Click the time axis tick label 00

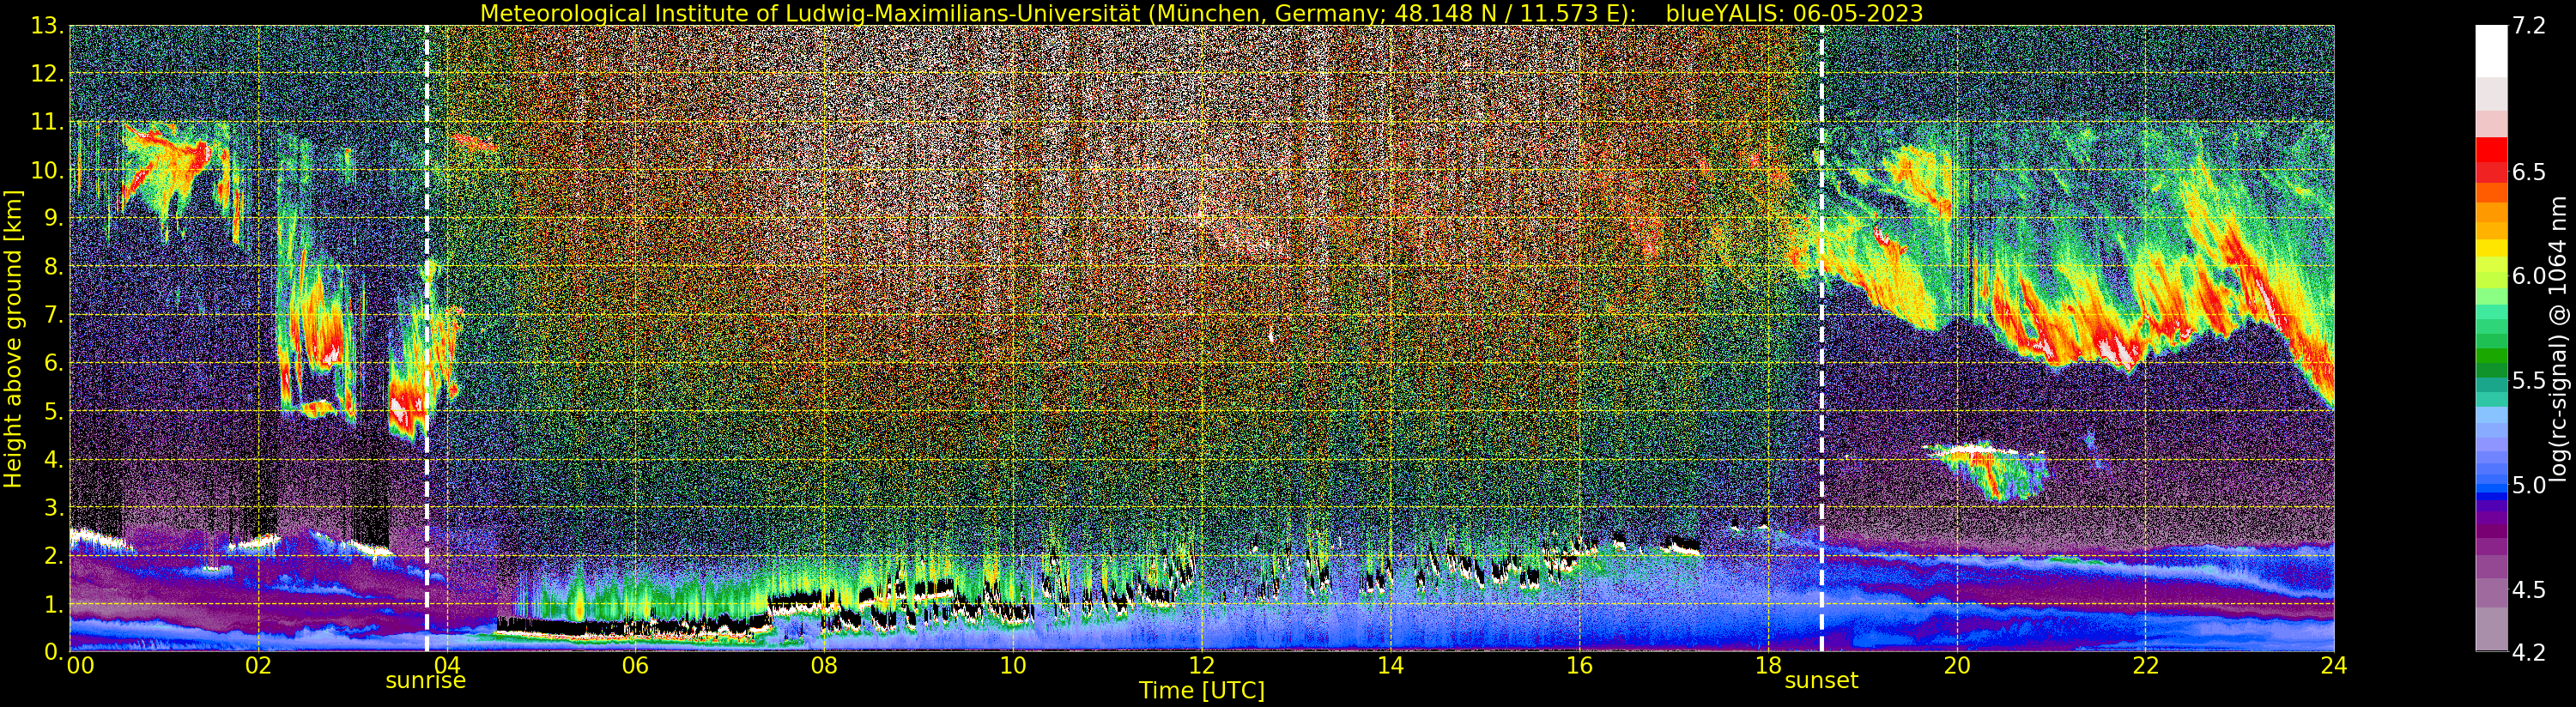click(x=80, y=665)
